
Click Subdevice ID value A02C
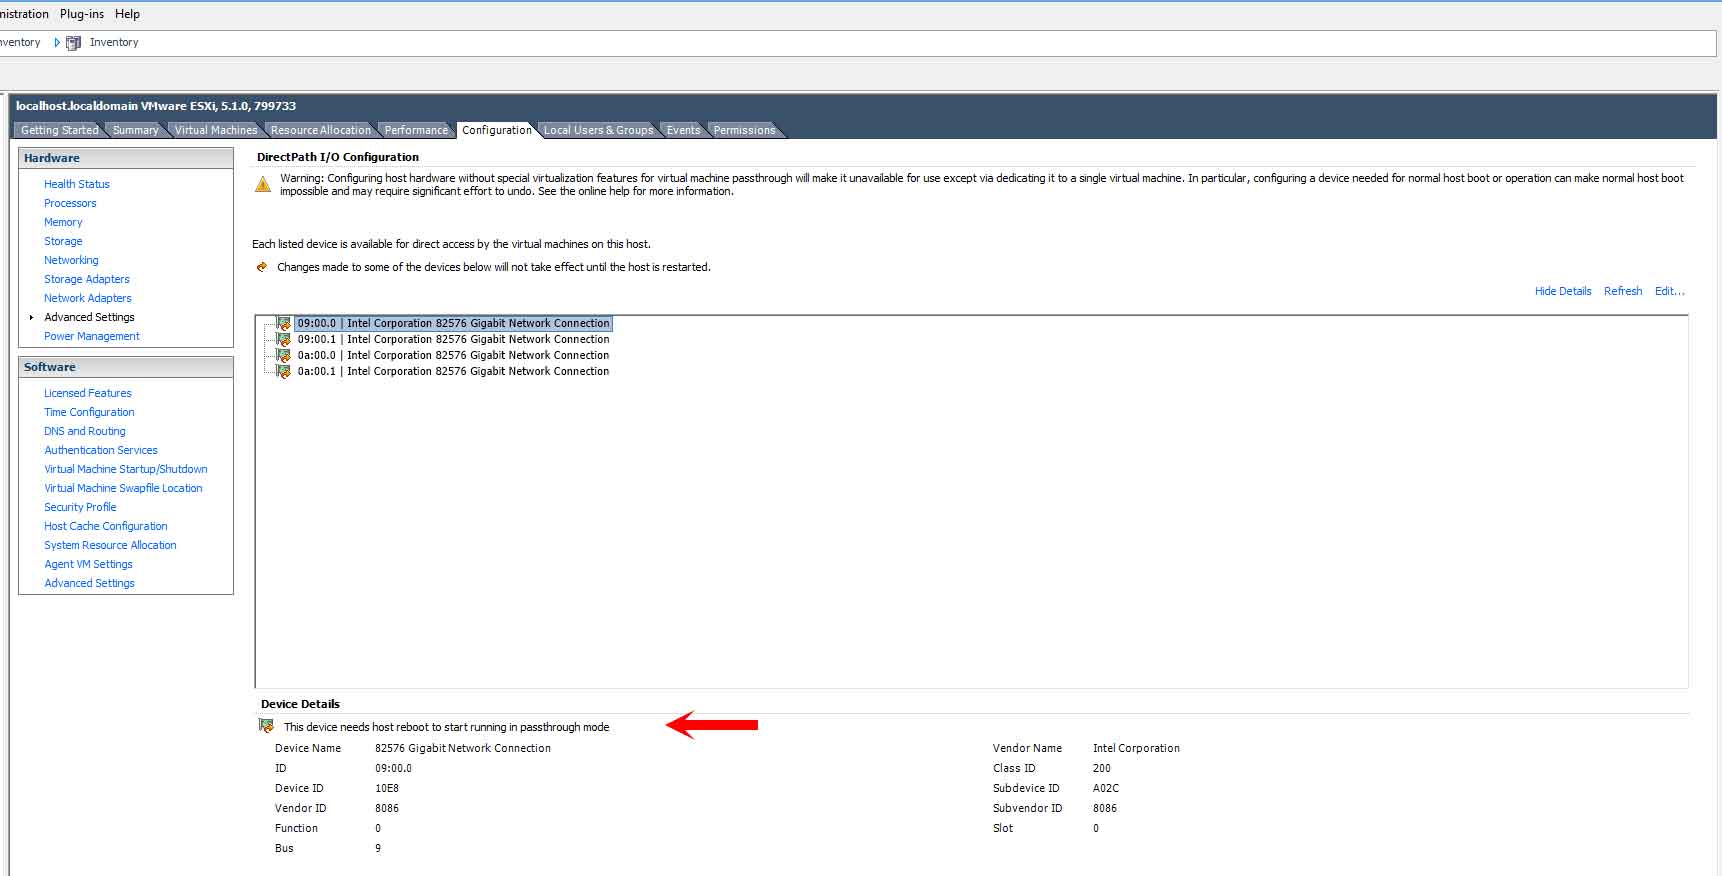(1106, 788)
